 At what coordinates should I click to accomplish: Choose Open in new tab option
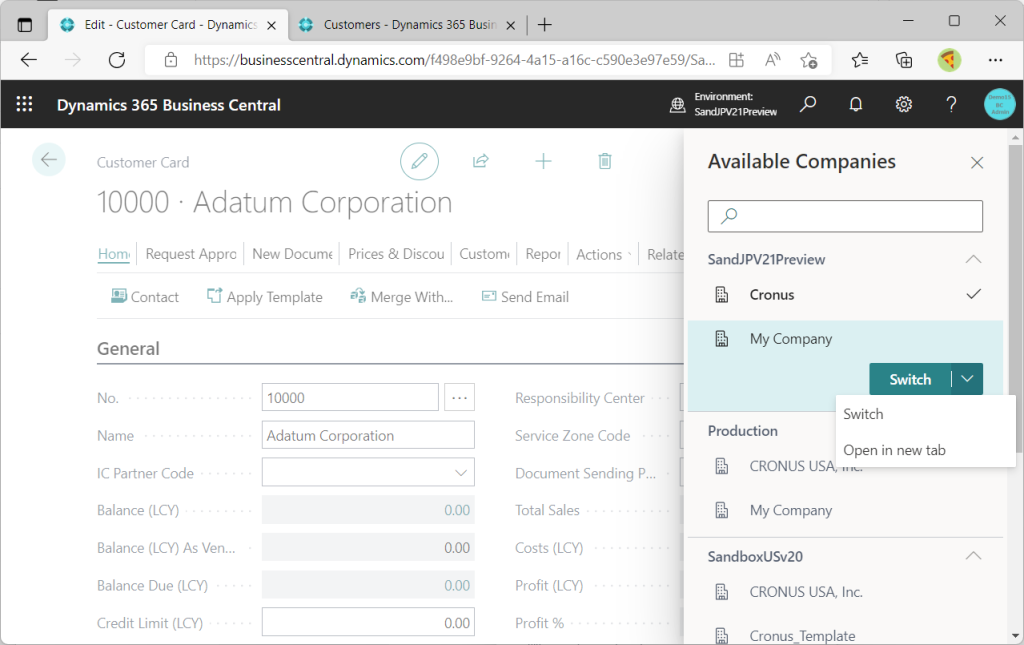click(x=894, y=450)
